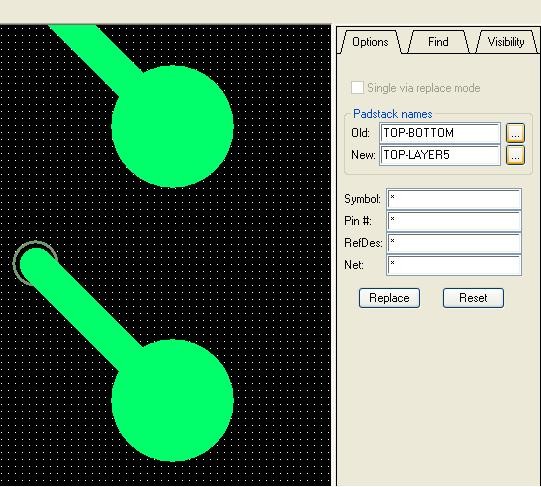Click into the Pin # input field
Viewport: 541px width, 487px height.
pos(454,221)
